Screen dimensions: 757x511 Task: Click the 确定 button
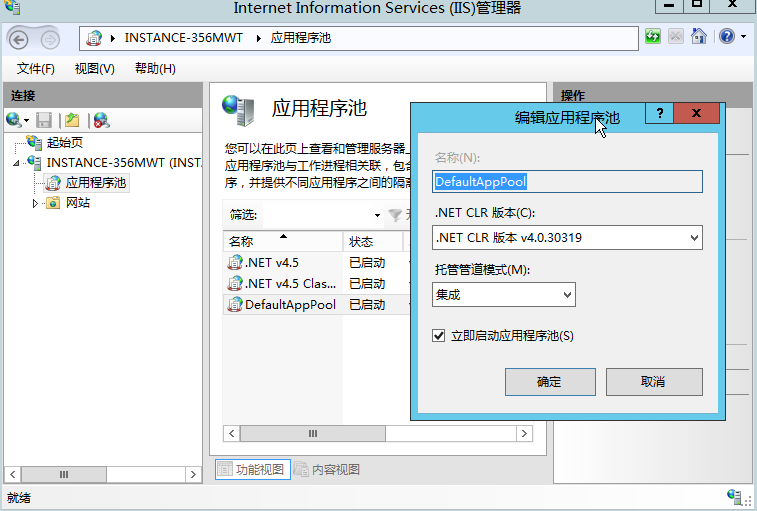[x=550, y=382]
